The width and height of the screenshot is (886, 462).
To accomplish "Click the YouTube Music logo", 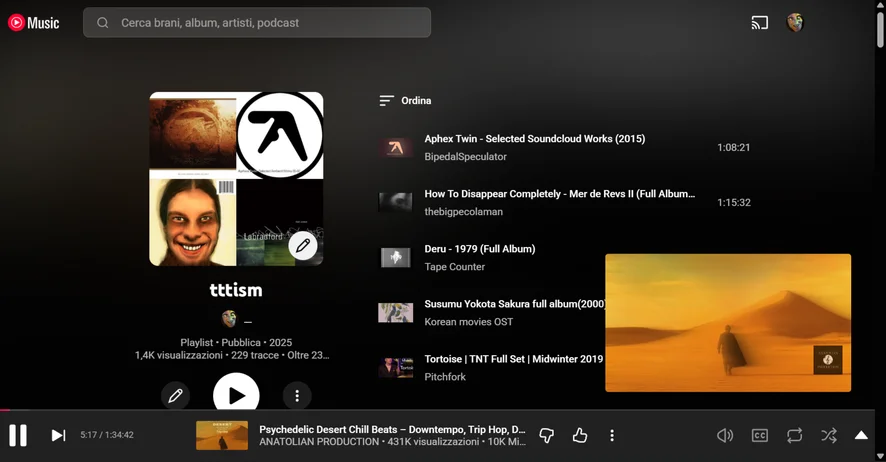I will [x=34, y=23].
